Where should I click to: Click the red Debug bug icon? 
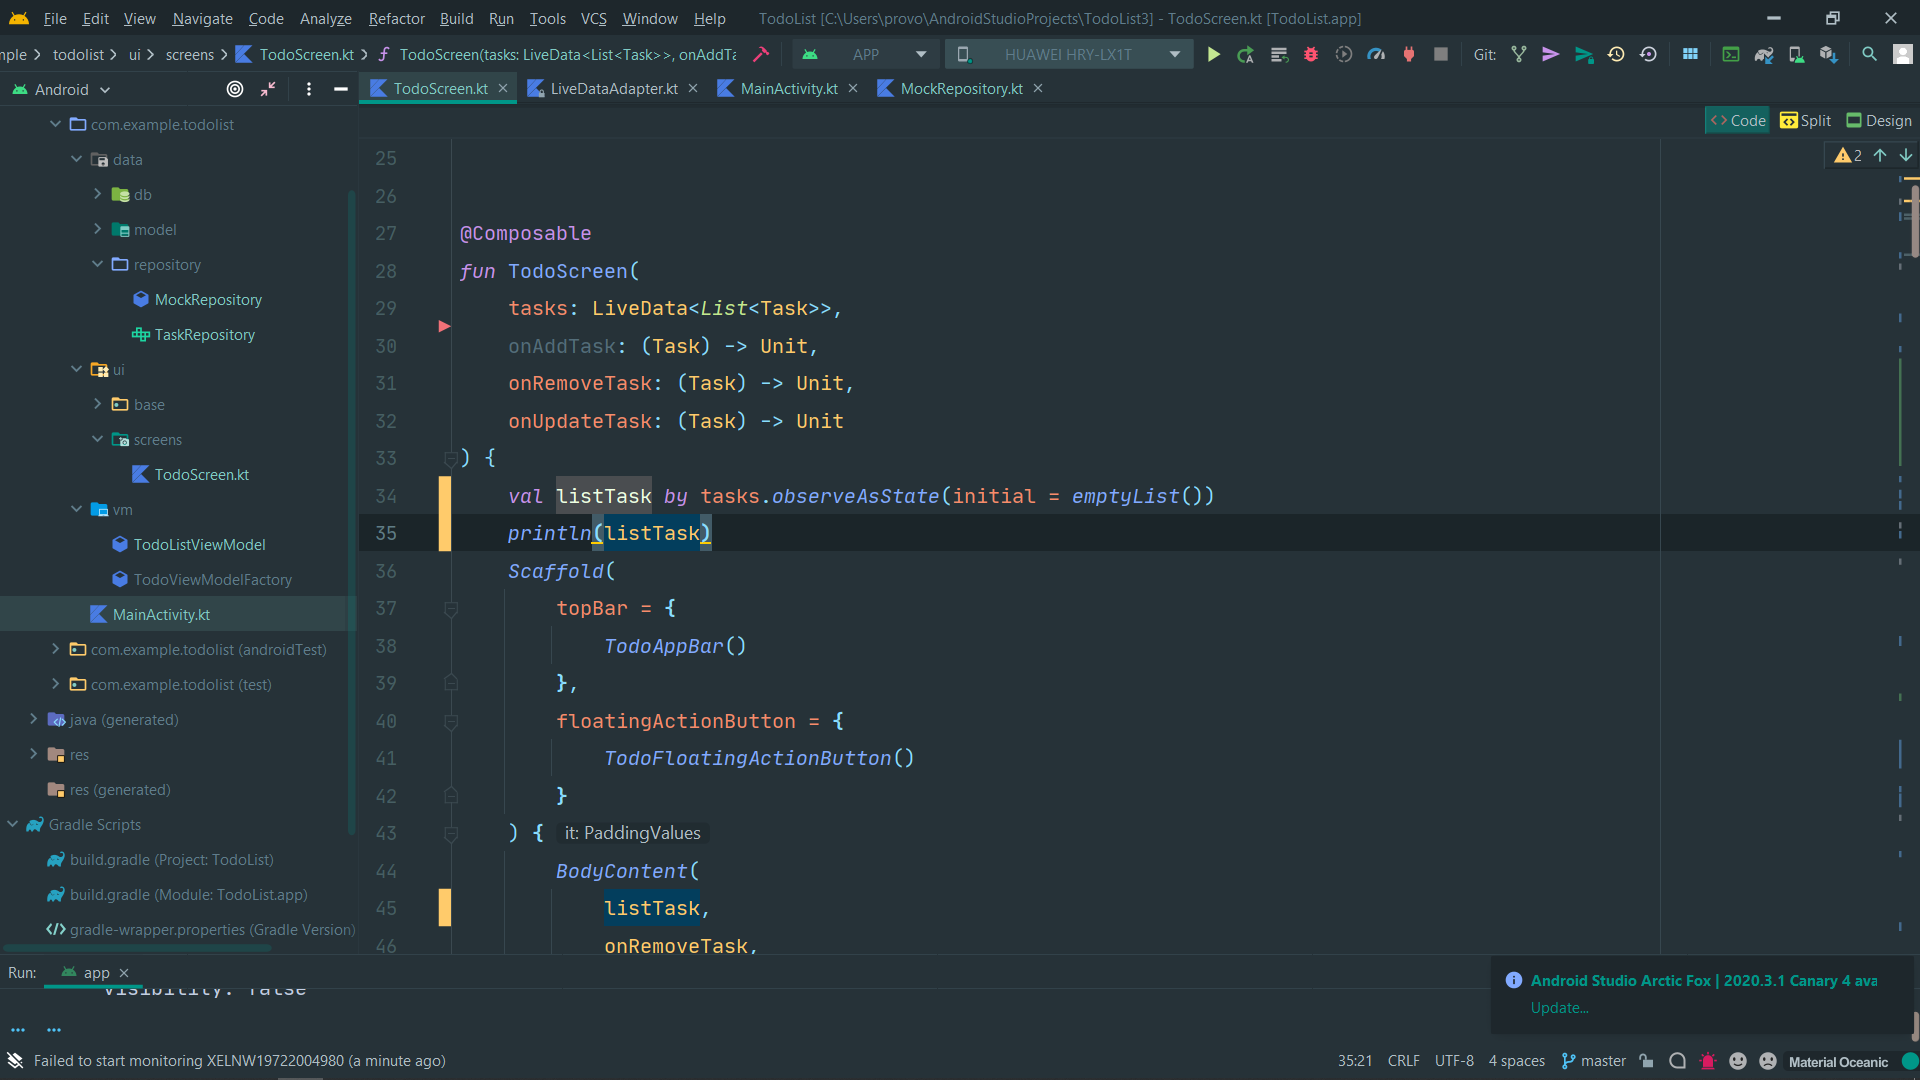point(1310,55)
